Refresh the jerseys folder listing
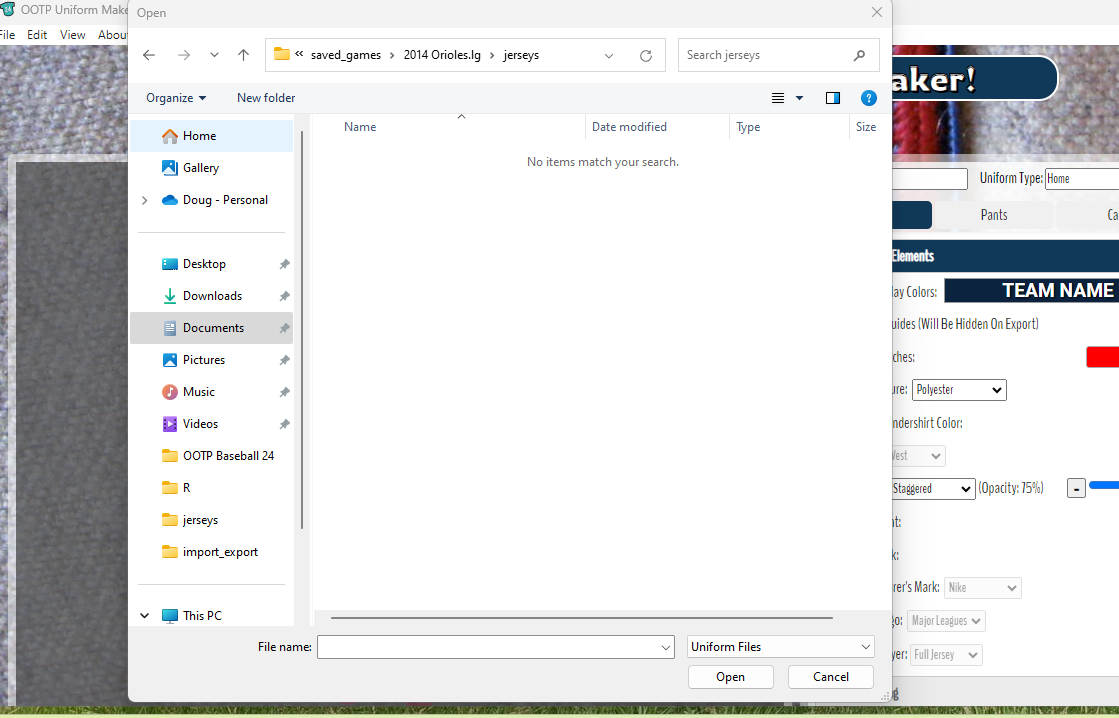Viewport: 1119px width, 718px height. (x=646, y=55)
